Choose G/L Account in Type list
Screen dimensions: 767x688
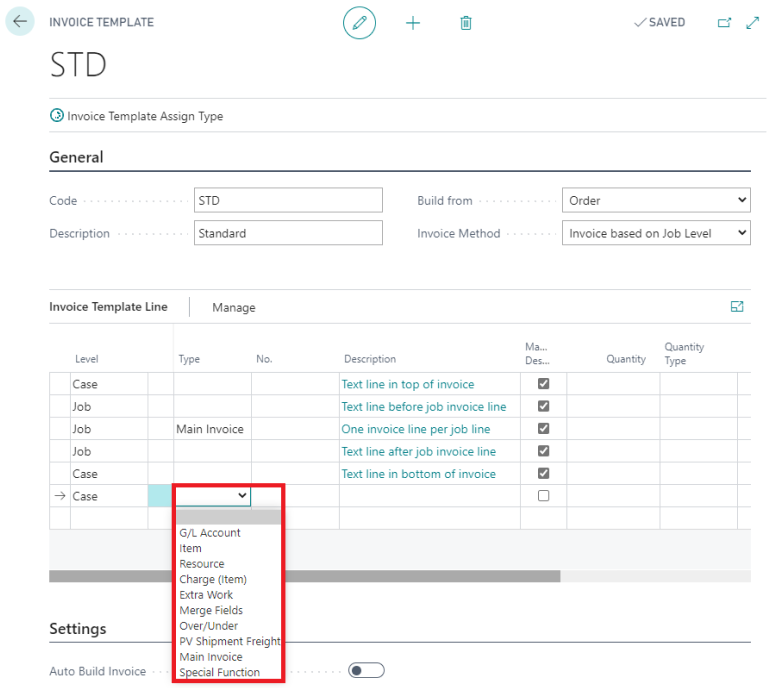pyautogui.click(x=228, y=533)
